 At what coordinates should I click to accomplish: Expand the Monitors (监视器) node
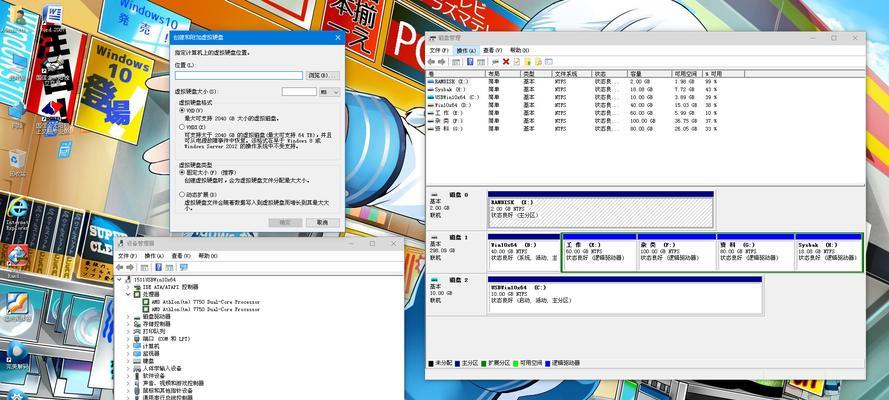128,354
